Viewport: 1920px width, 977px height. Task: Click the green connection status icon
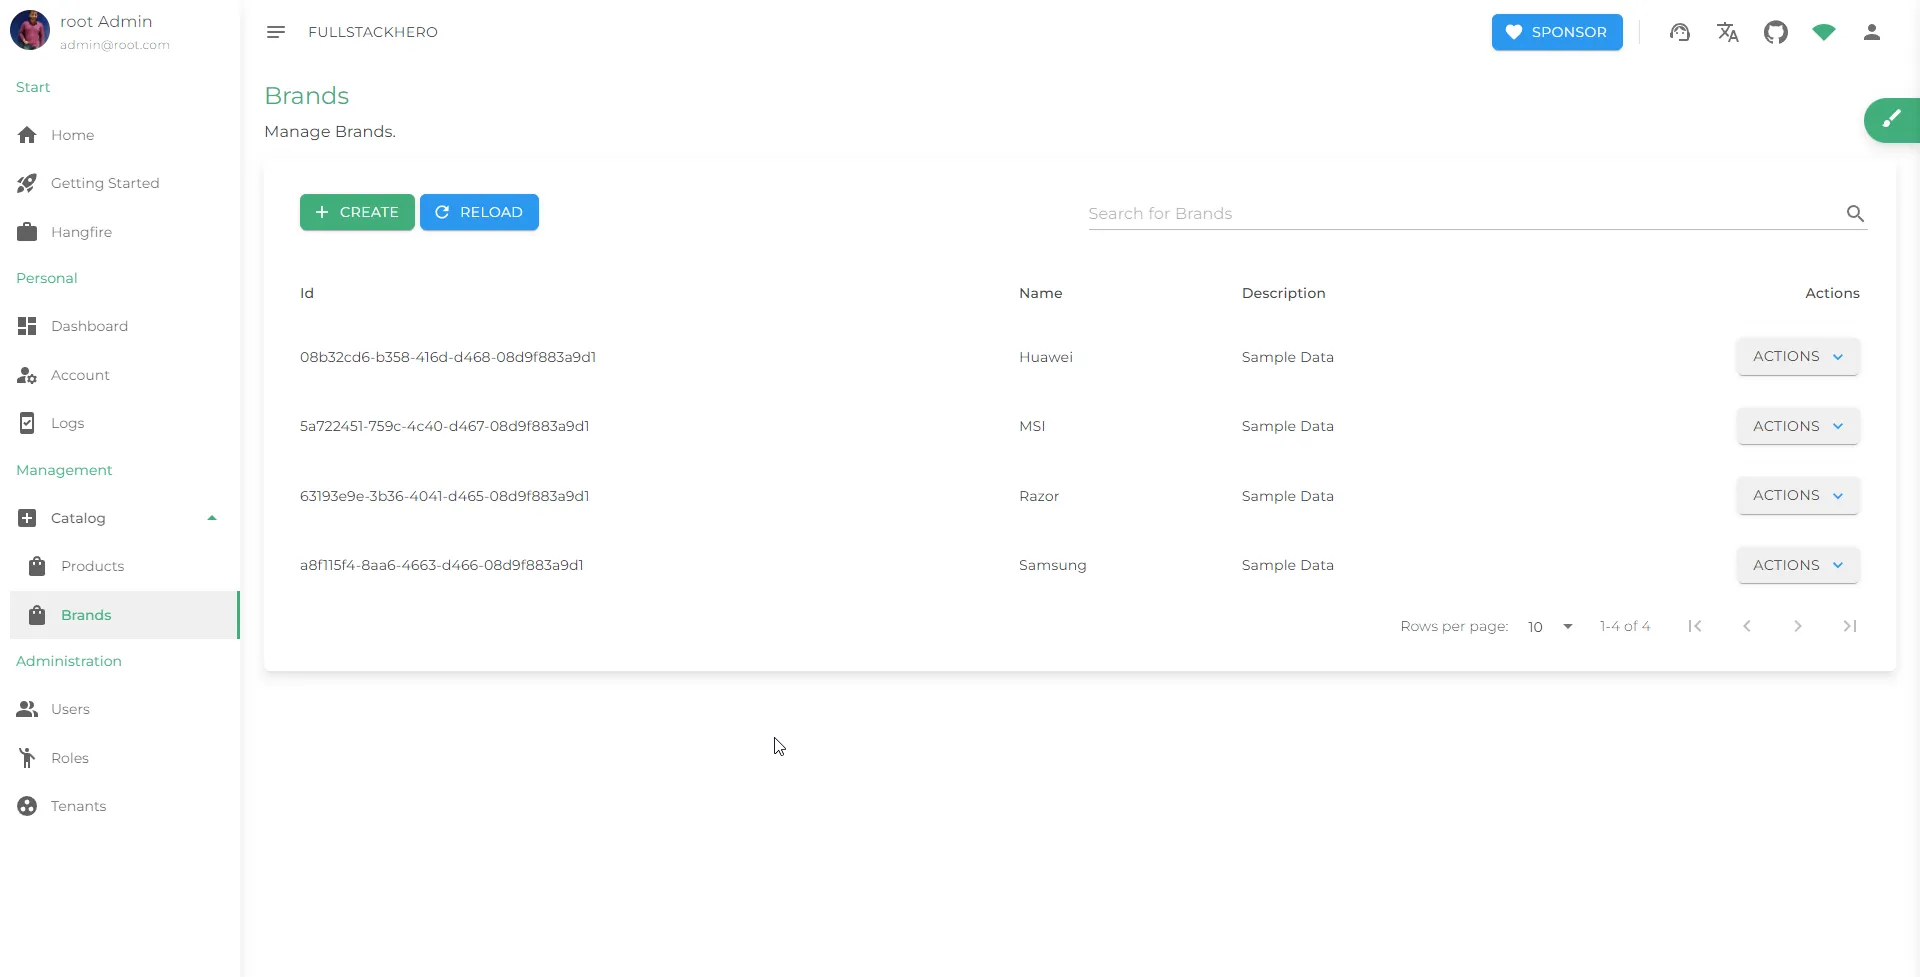point(1824,32)
